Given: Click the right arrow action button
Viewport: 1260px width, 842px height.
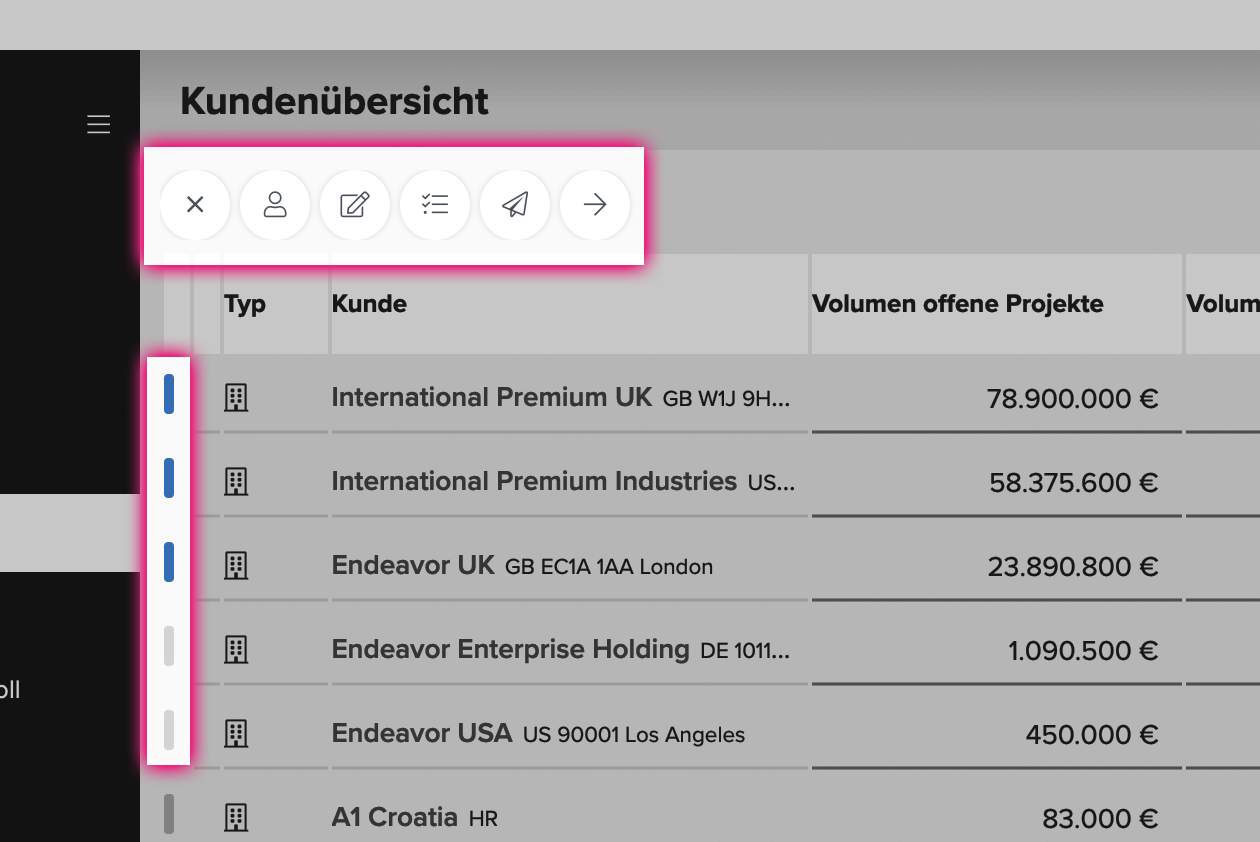Looking at the screenshot, I should click(595, 205).
